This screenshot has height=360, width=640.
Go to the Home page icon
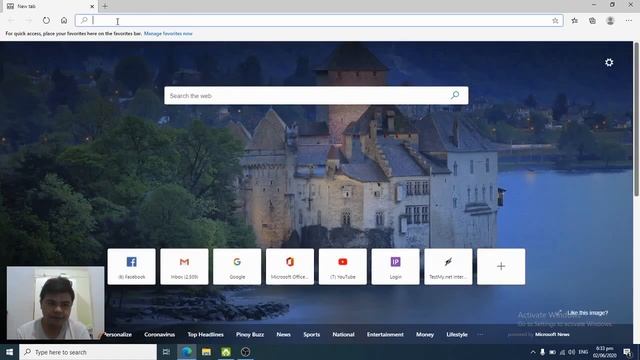(x=64, y=20)
